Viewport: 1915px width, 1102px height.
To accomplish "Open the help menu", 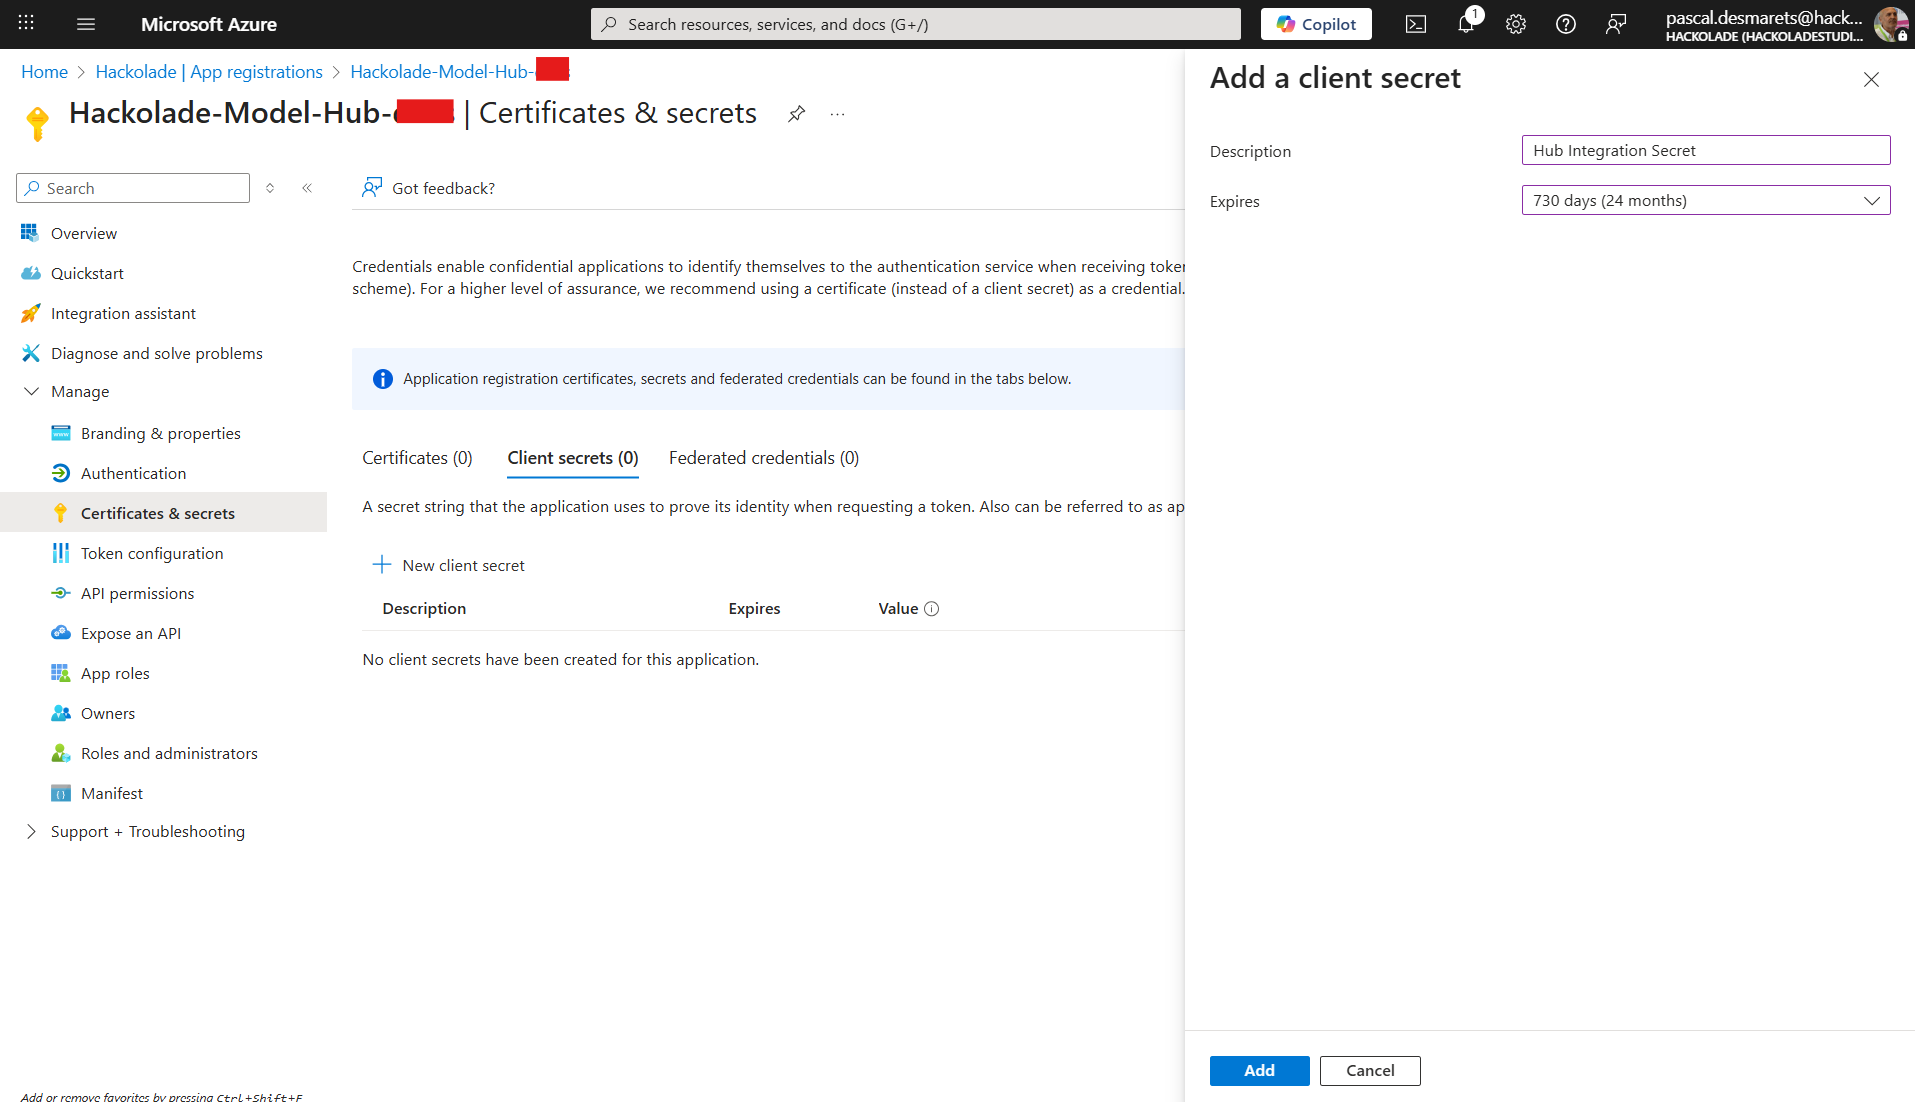I will [1565, 23].
